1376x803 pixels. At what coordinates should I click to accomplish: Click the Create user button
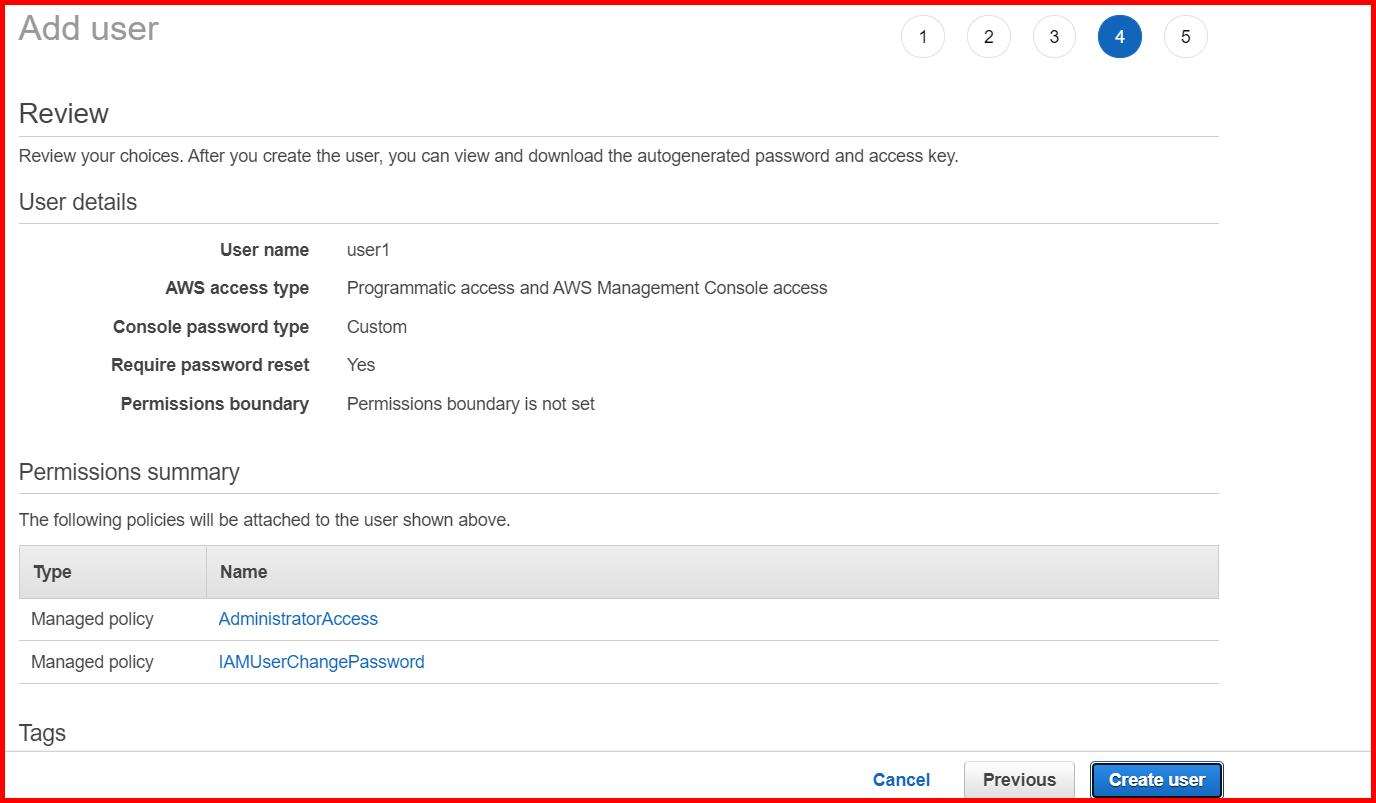pos(1156,780)
